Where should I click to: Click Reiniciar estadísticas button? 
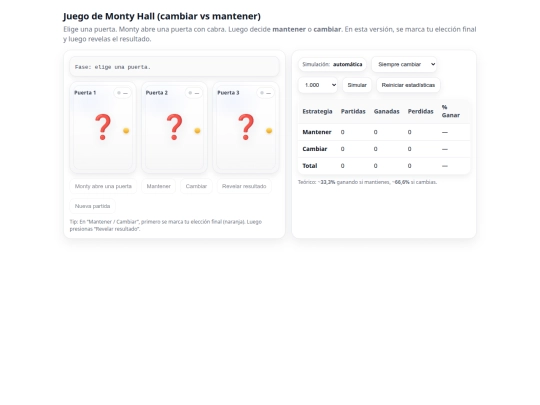tap(408, 85)
